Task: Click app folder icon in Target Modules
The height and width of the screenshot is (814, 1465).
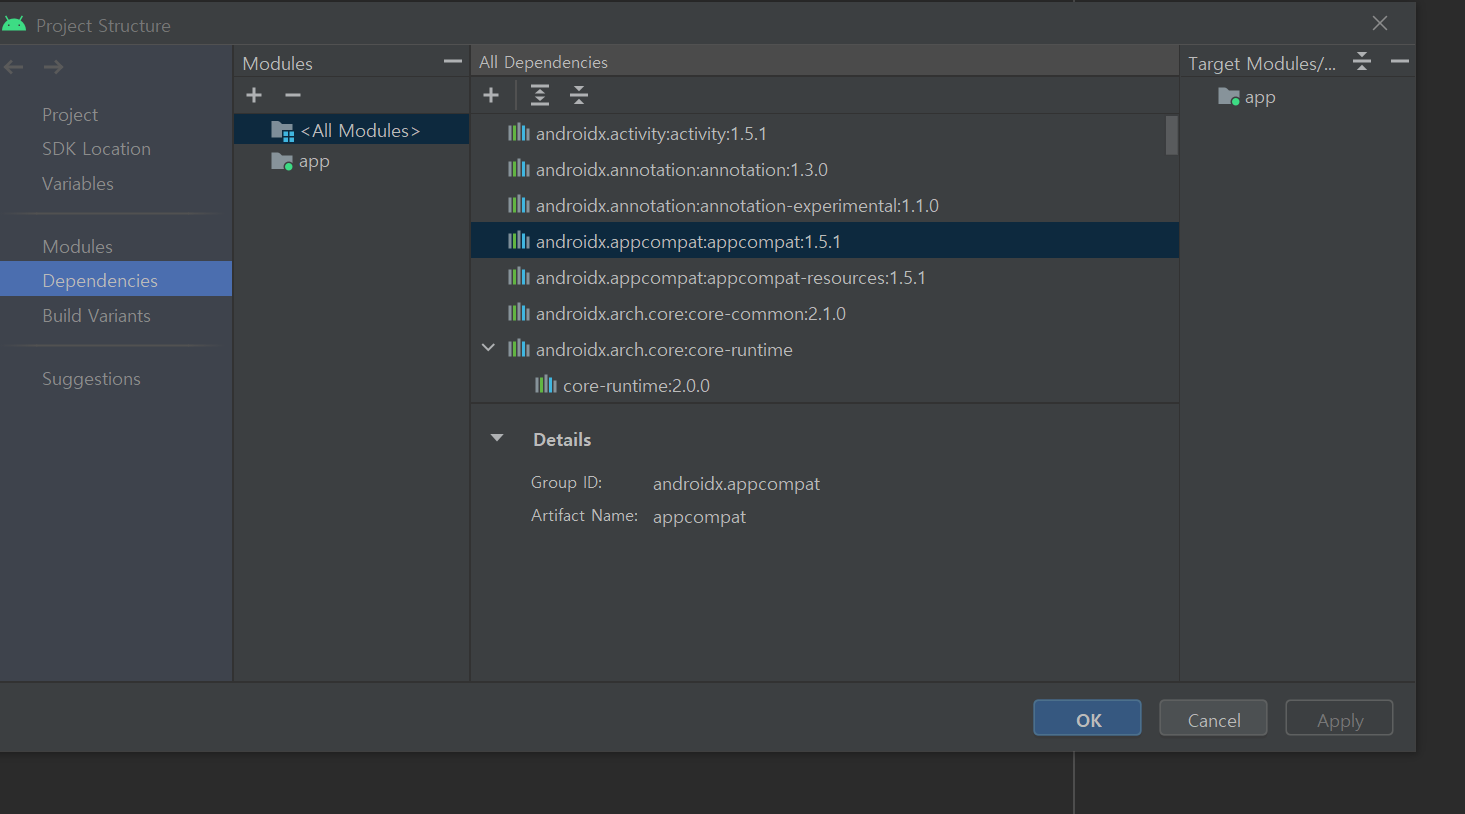Action: (1229, 97)
